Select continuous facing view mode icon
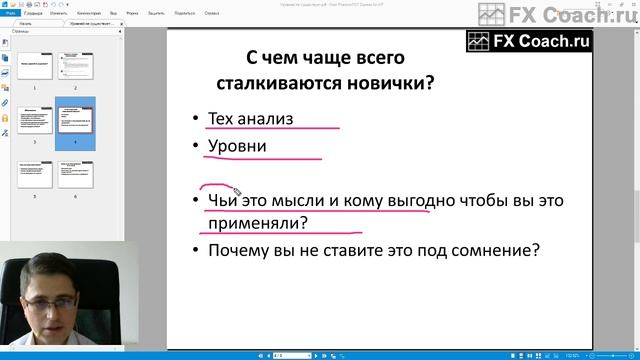The width and height of the screenshot is (640, 360). click(x=538, y=356)
